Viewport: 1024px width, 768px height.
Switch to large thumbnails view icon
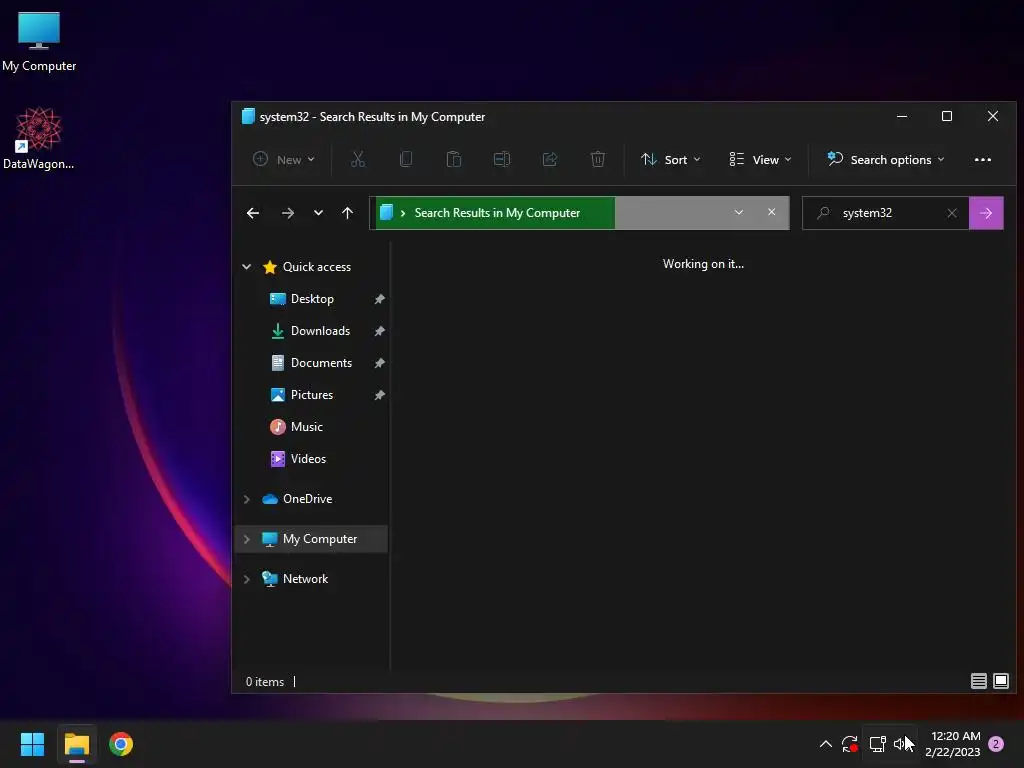tap(1000, 681)
